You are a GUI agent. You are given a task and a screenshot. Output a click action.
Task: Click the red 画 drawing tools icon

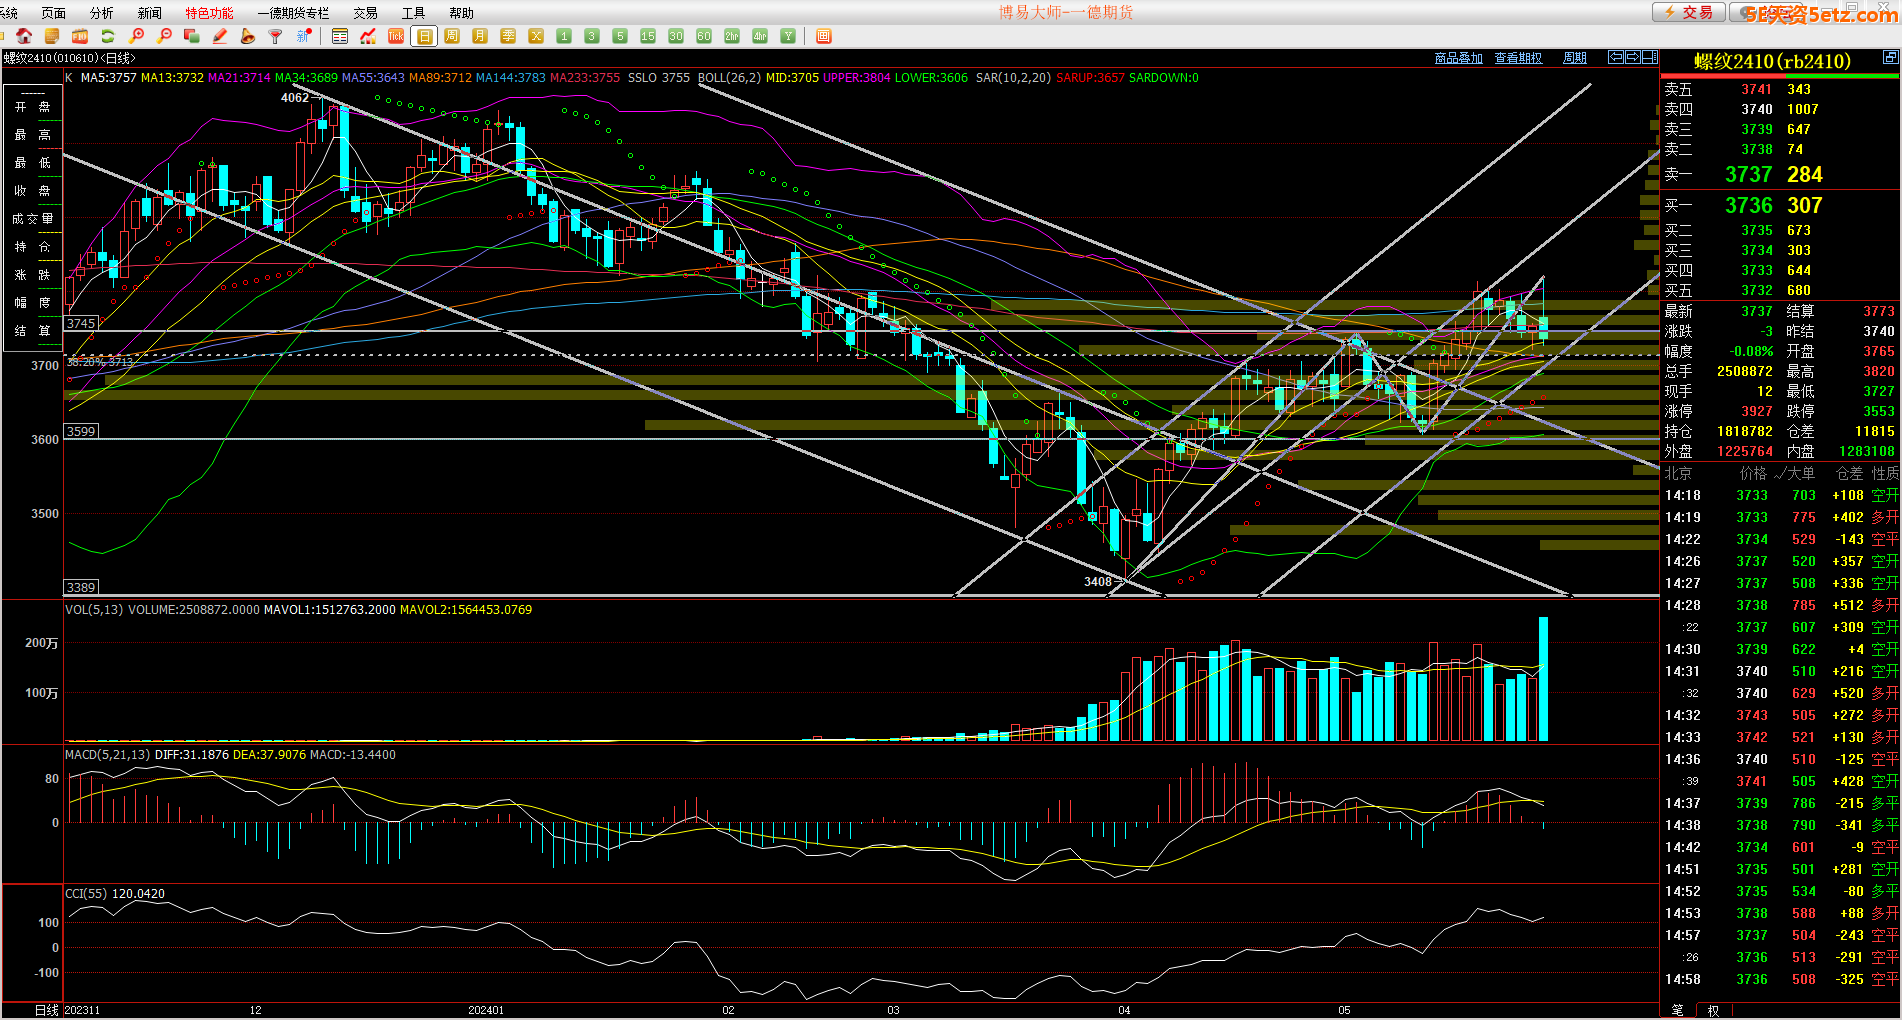pos(824,36)
